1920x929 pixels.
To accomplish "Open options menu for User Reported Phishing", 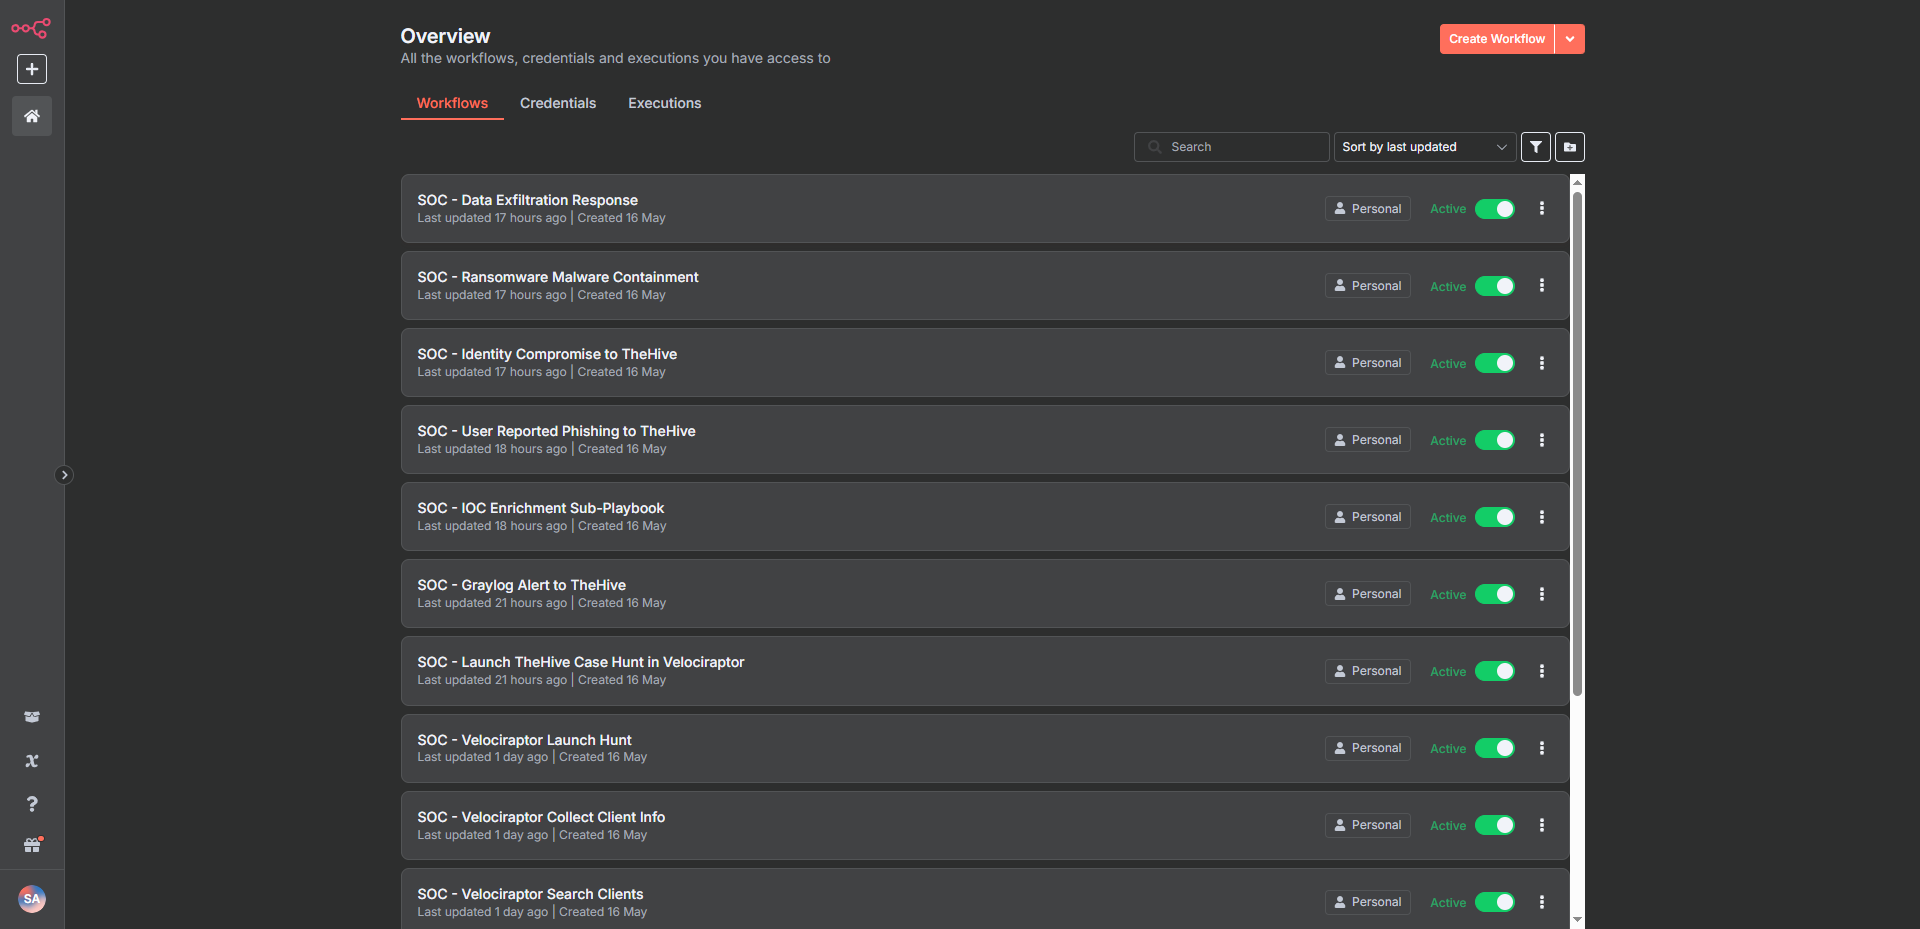I will 1542,440.
